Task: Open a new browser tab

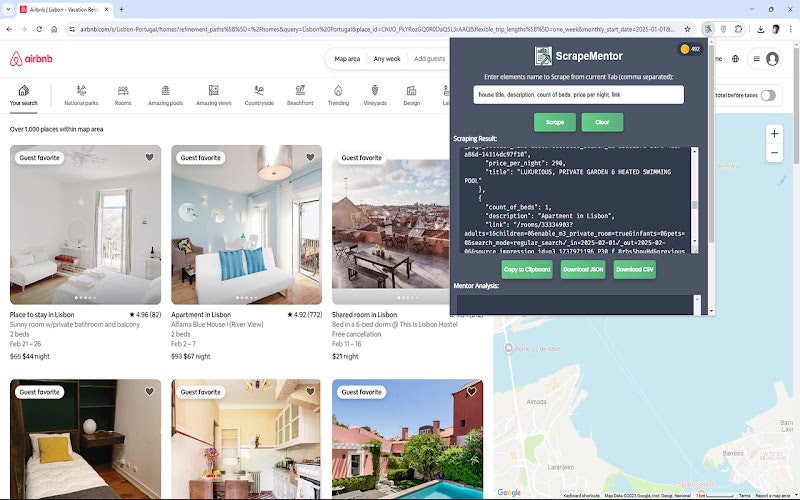Action: click(x=121, y=9)
